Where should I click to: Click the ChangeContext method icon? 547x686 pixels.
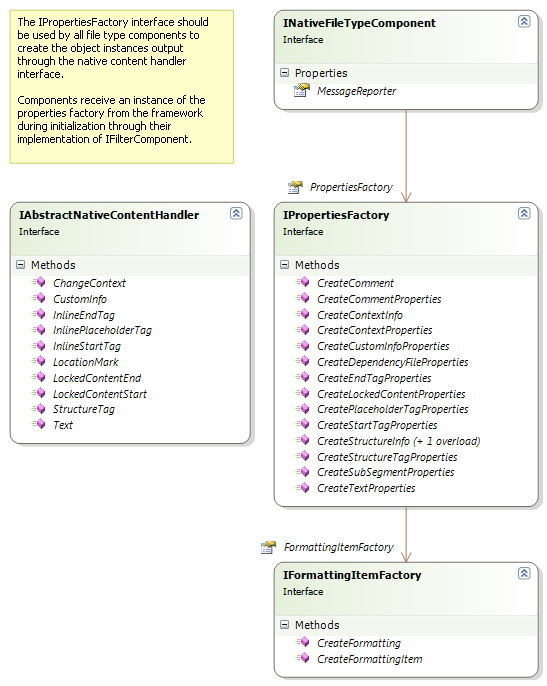point(39,282)
